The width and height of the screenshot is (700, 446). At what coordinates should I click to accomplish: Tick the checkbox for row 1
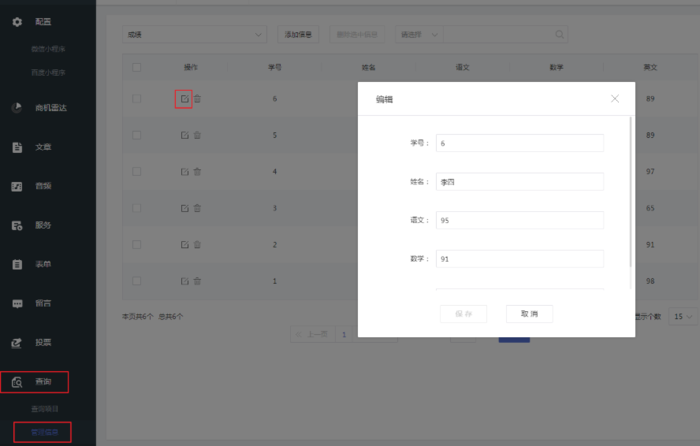click(x=137, y=281)
